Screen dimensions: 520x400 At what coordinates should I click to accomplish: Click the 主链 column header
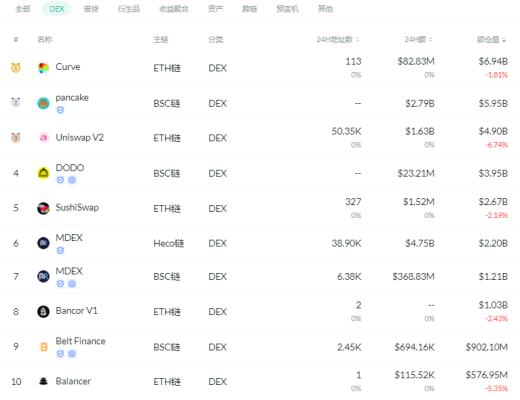(x=161, y=40)
